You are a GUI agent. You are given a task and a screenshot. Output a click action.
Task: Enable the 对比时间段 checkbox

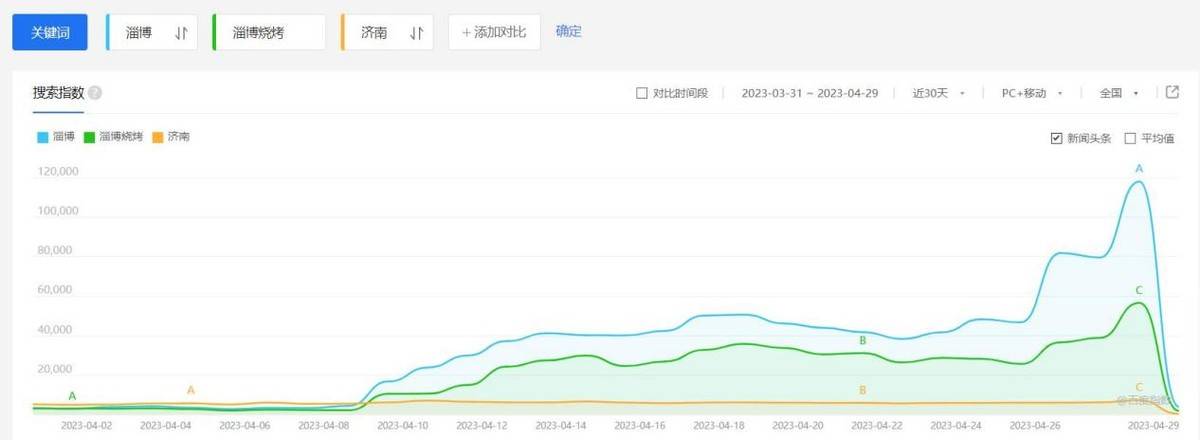click(x=642, y=93)
